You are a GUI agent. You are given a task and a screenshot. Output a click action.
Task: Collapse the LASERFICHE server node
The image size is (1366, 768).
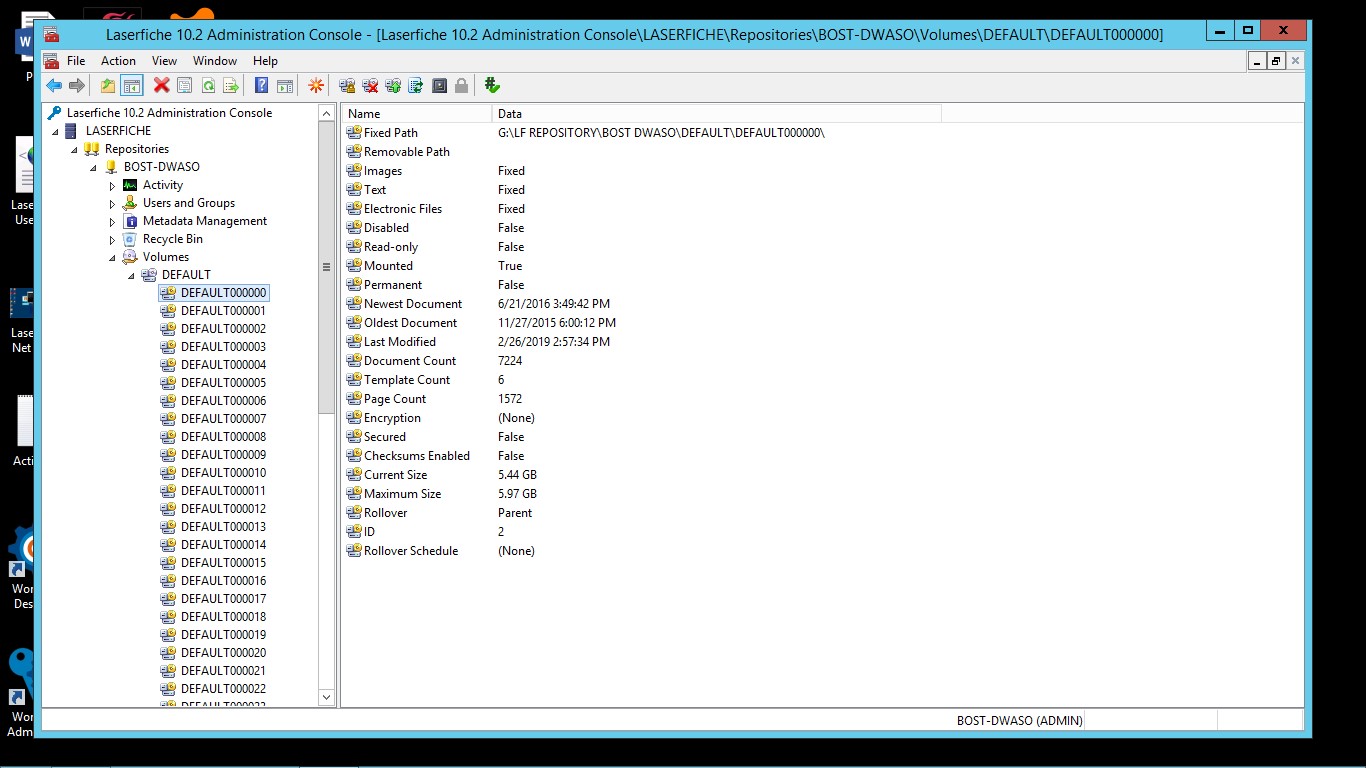pos(56,132)
